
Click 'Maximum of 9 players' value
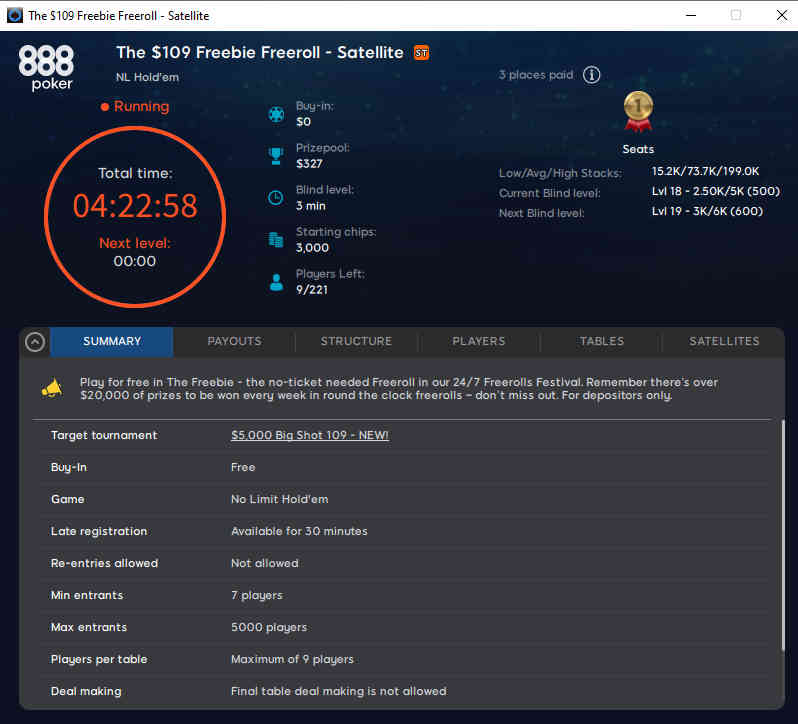tap(292, 659)
